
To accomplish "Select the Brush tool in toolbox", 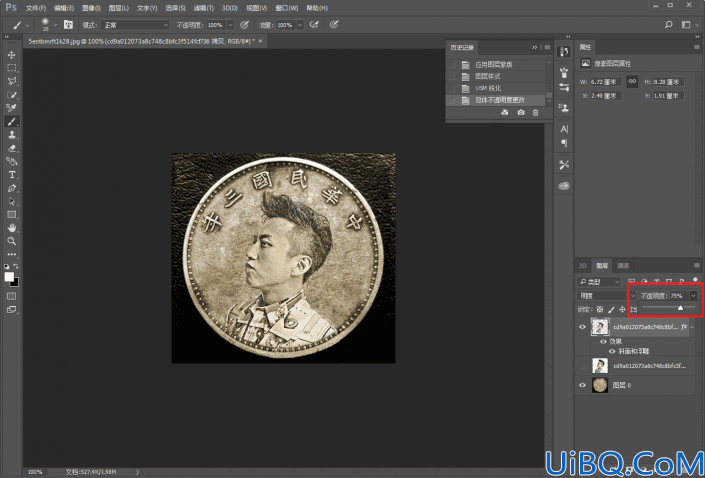I will (12, 121).
